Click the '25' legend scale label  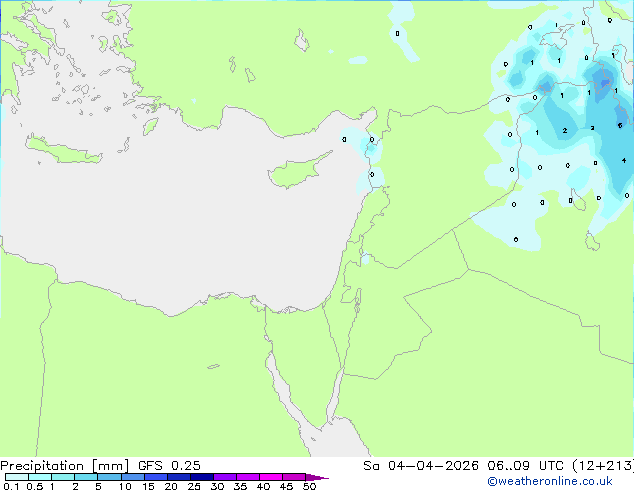point(194,486)
